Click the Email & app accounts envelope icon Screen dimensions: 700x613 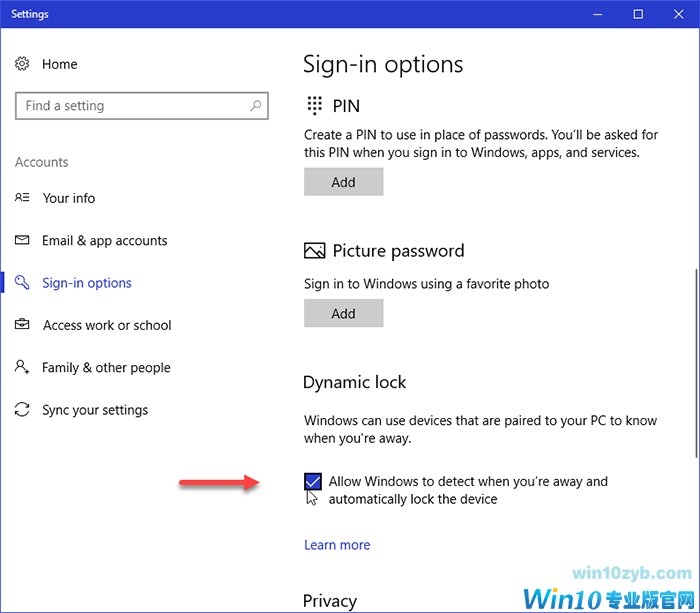tap(22, 241)
